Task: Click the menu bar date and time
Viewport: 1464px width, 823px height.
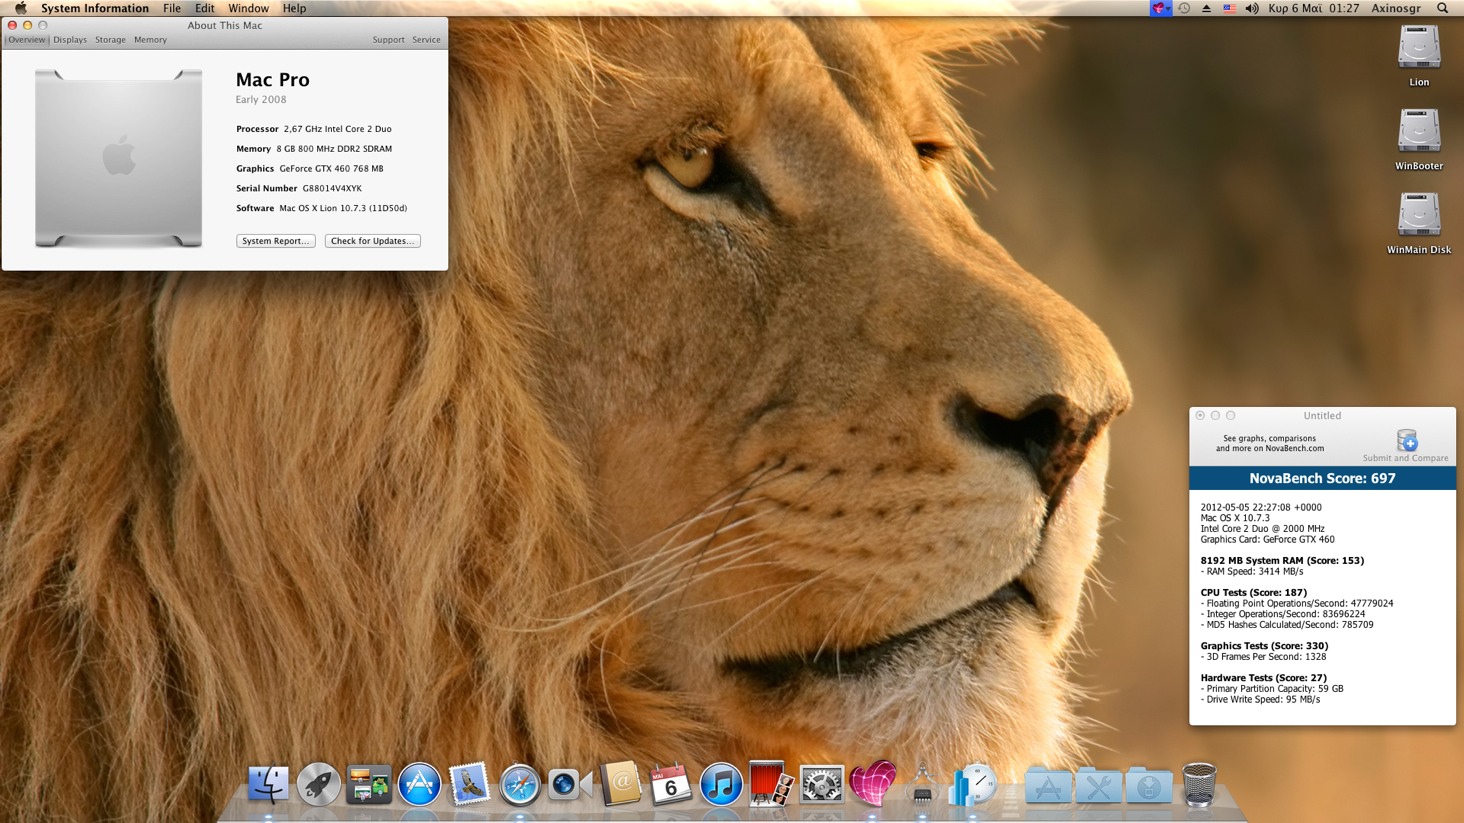Action: 1313,8
